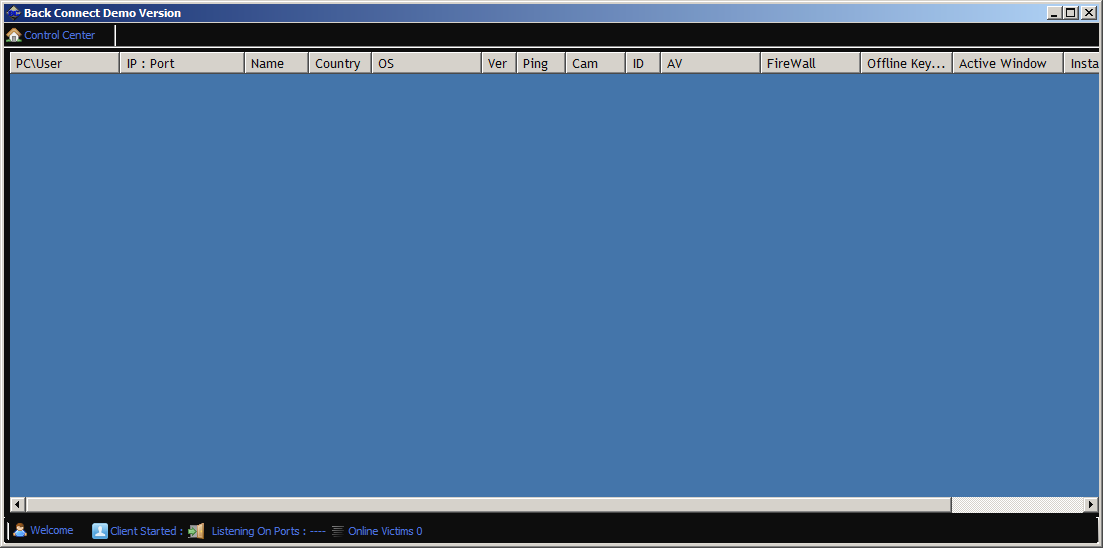Click the OS column header
Image resolution: width=1103 pixels, height=548 pixels.
(x=426, y=63)
